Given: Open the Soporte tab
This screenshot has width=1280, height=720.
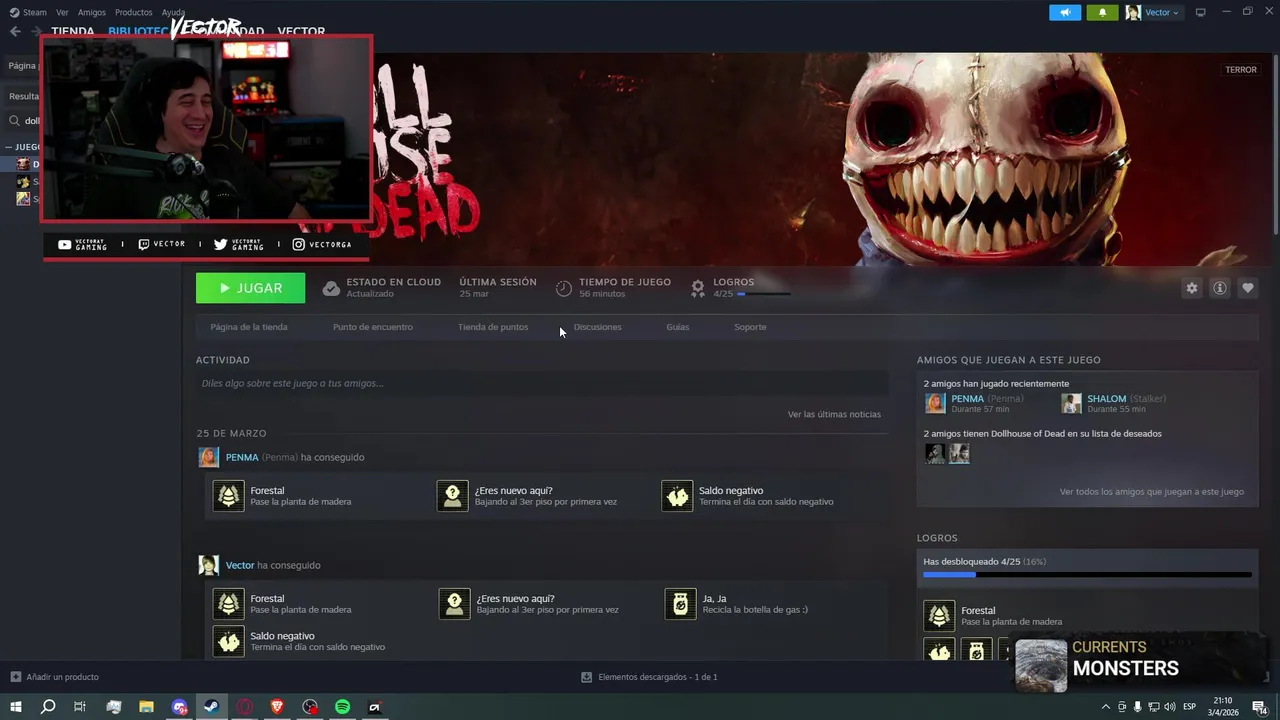Looking at the screenshot, I should click(x=750, y=327).
